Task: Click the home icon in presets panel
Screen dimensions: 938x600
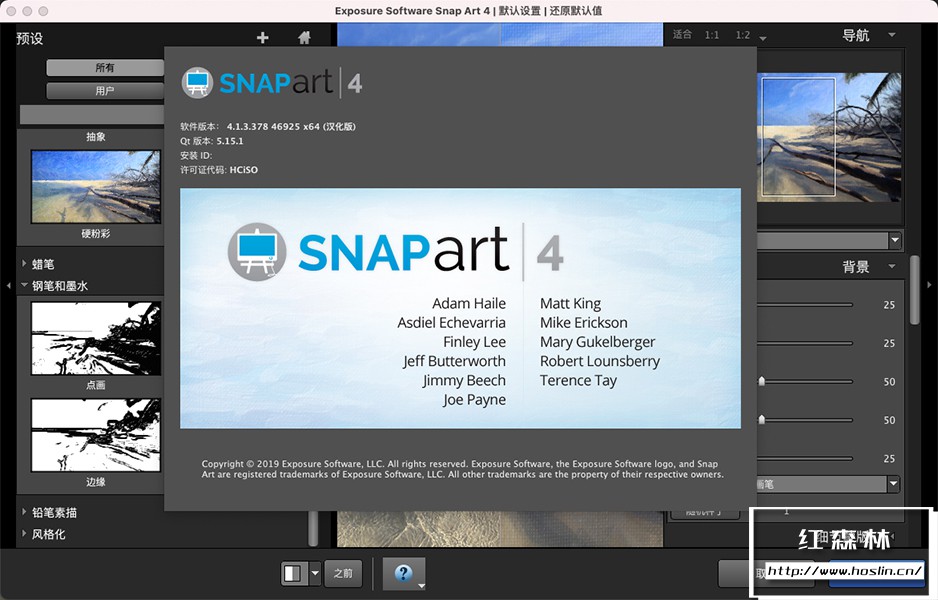Action: point(304,38)
